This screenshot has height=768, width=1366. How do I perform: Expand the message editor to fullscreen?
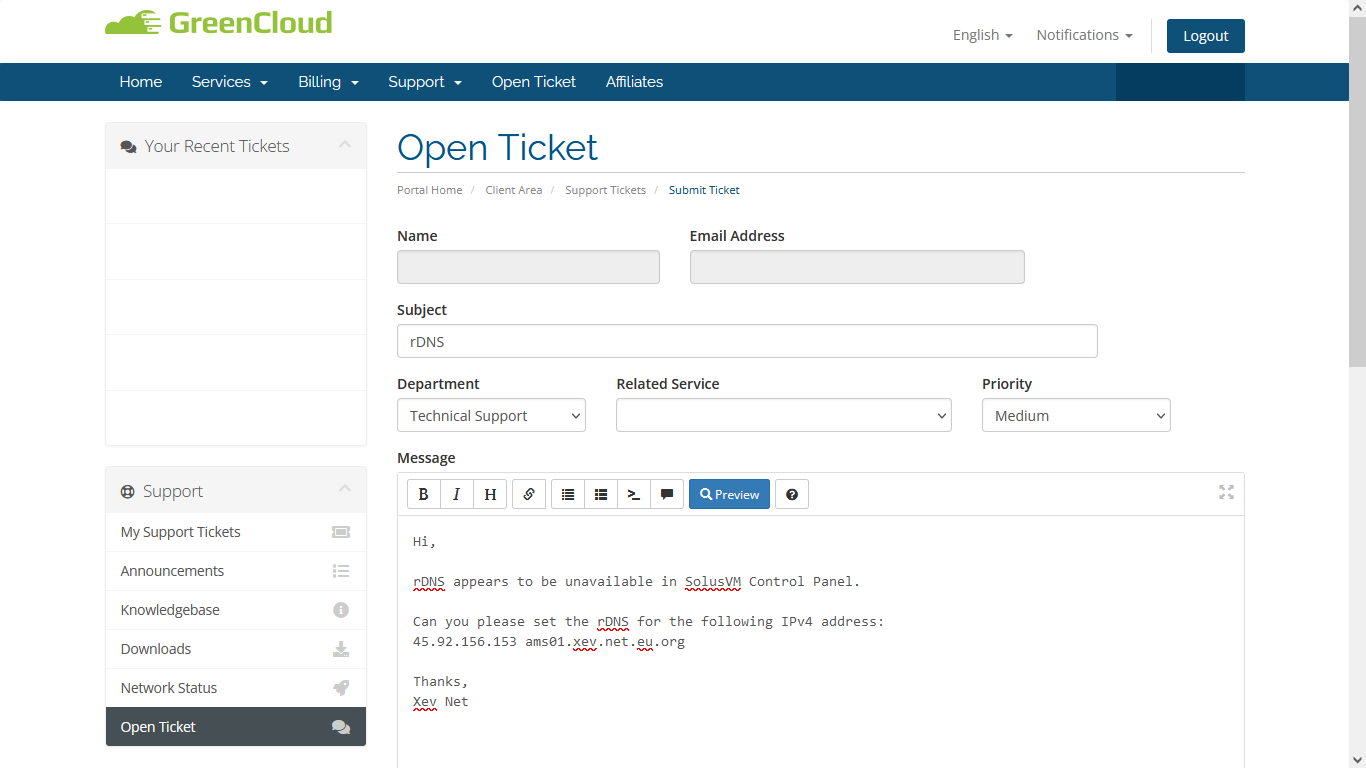point(1226,492)
